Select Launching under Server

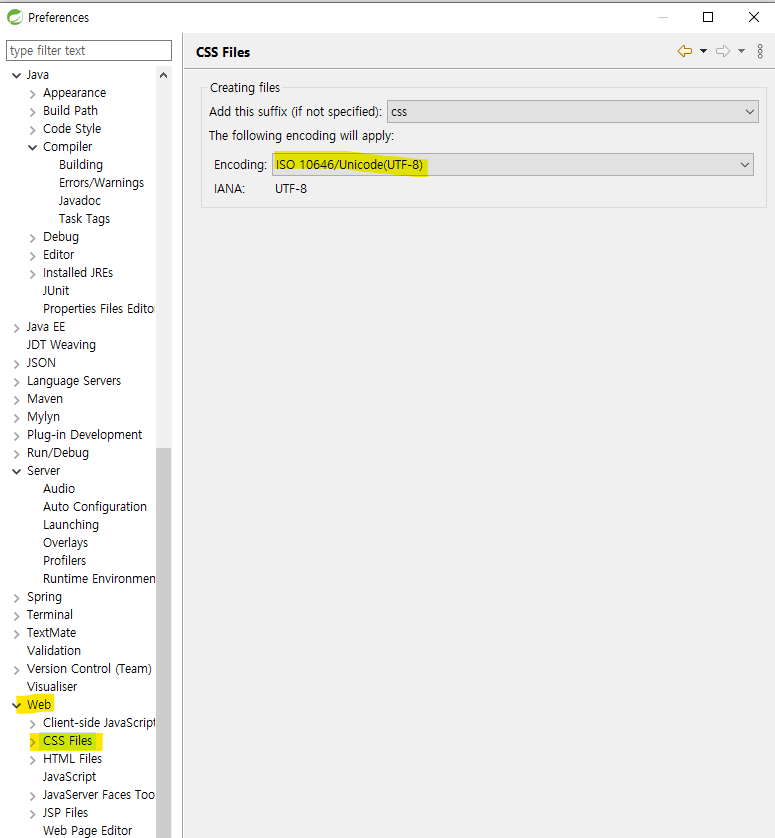click(71, 525)
